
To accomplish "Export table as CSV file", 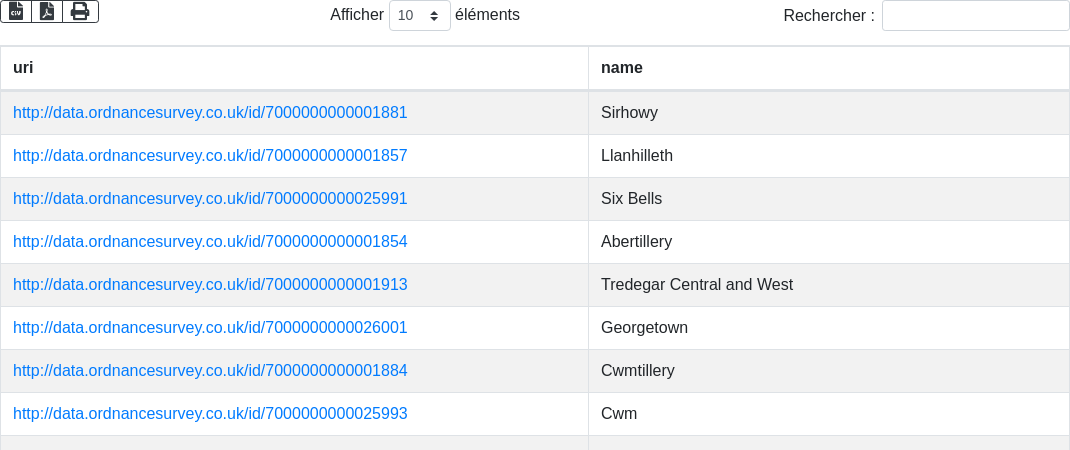I will point(16,11).
